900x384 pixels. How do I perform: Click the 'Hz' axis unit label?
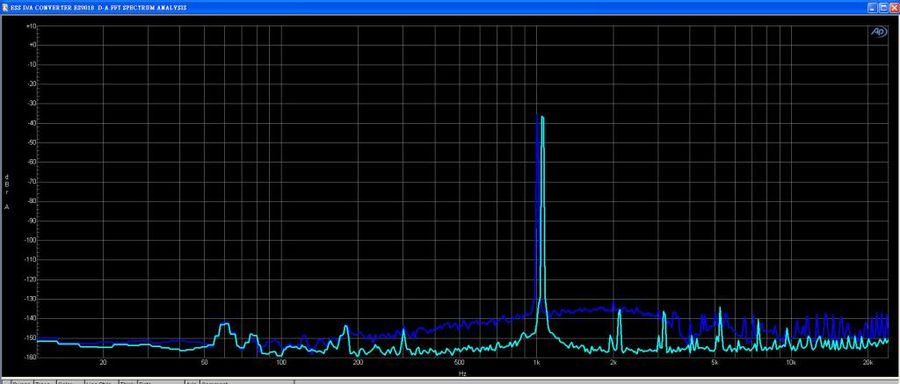(462, 373)
